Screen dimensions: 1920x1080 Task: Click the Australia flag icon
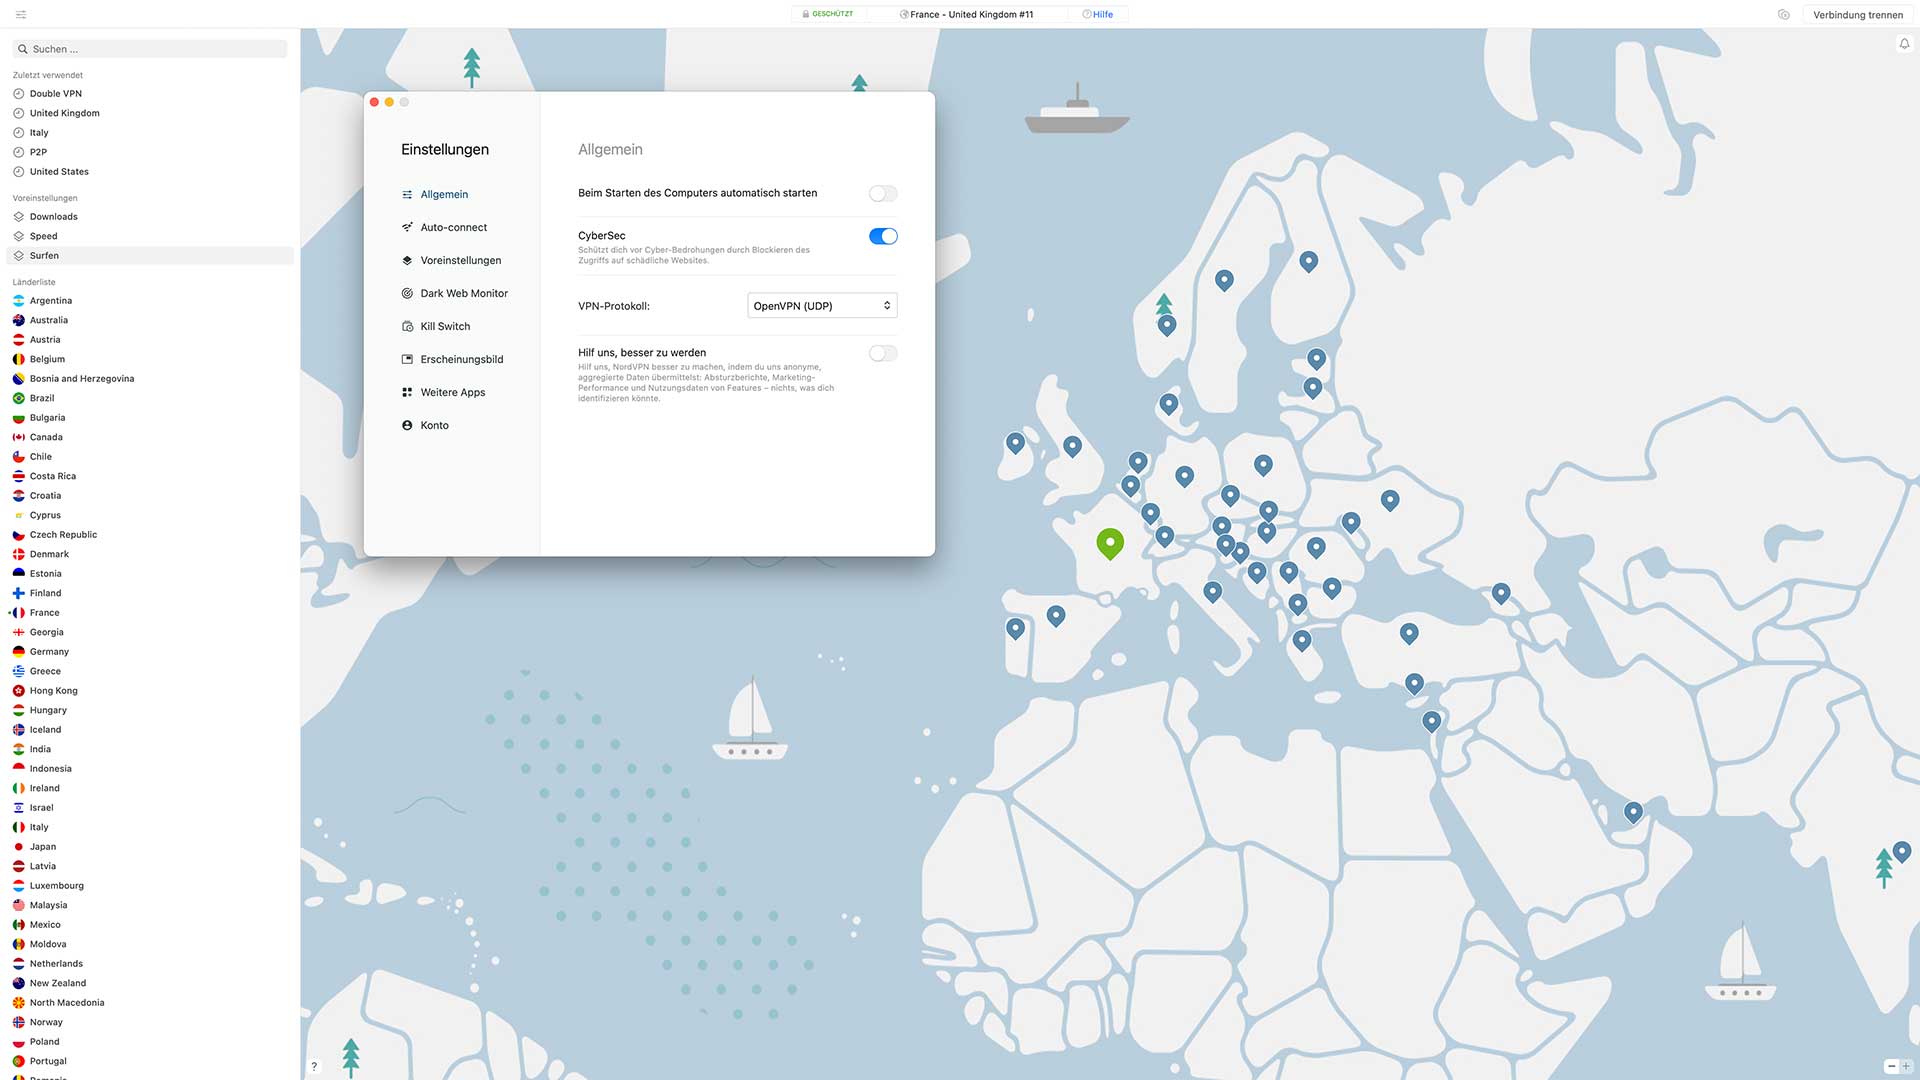point(18,320)
